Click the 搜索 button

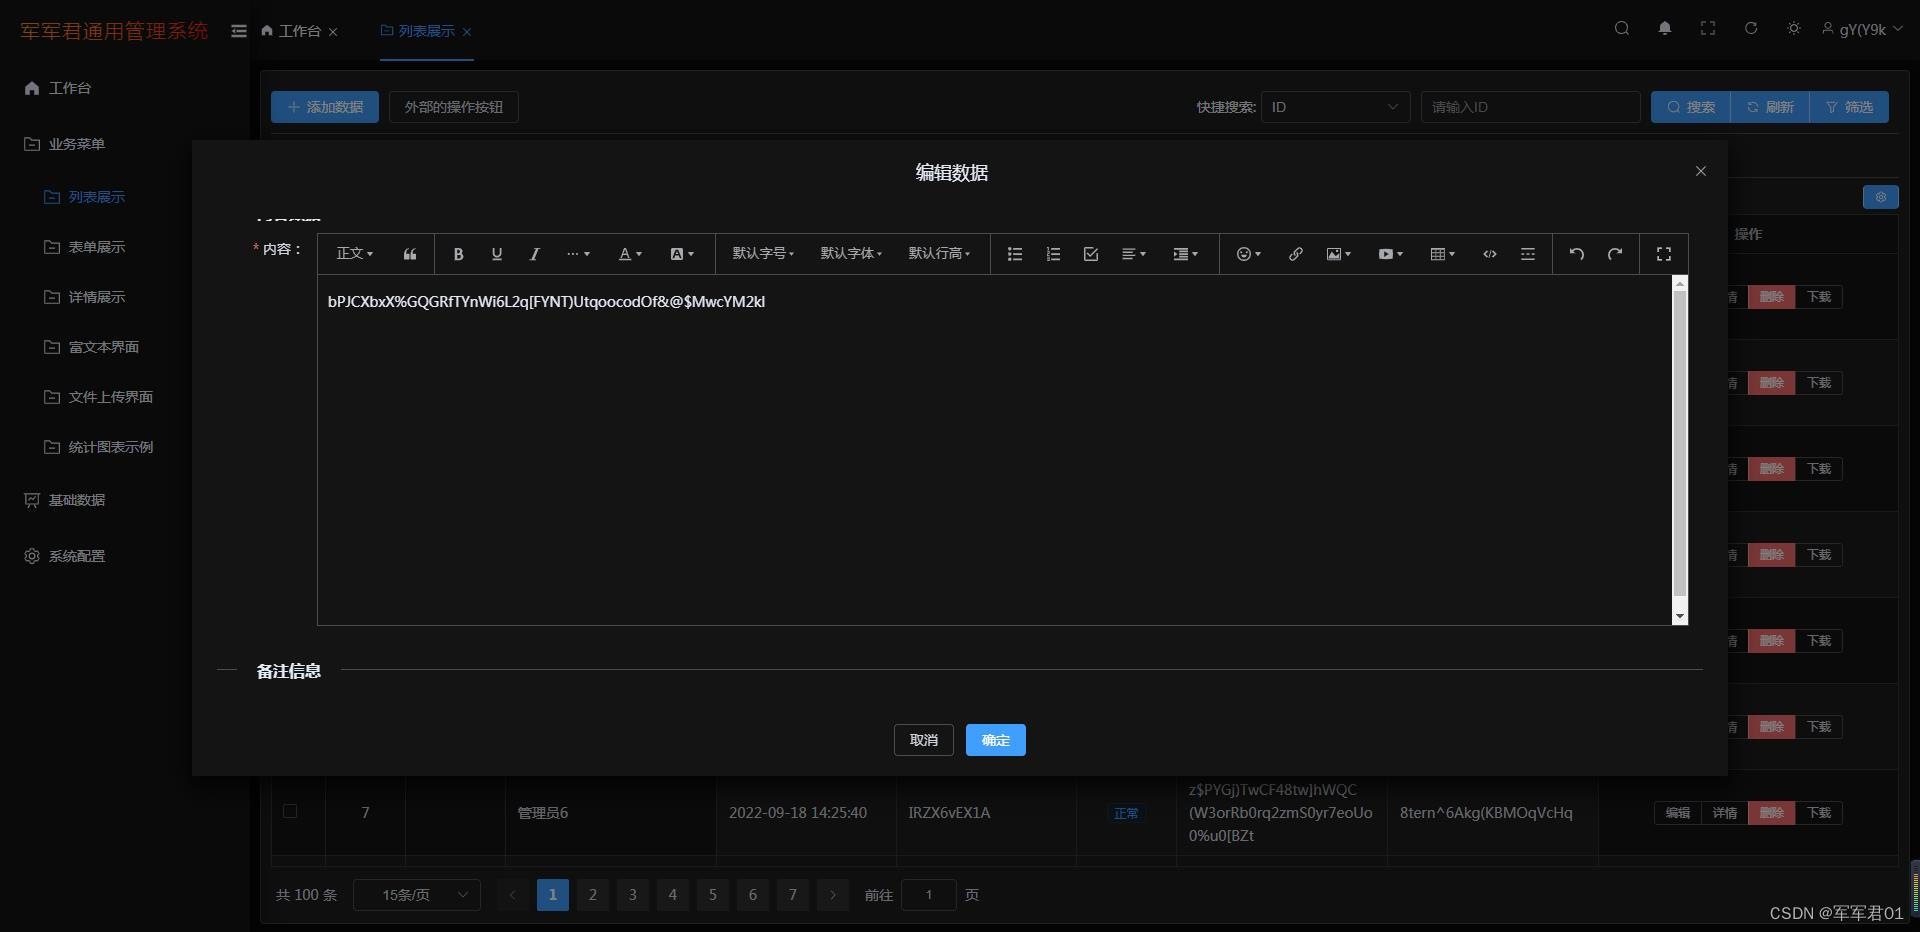[1691, 107]
